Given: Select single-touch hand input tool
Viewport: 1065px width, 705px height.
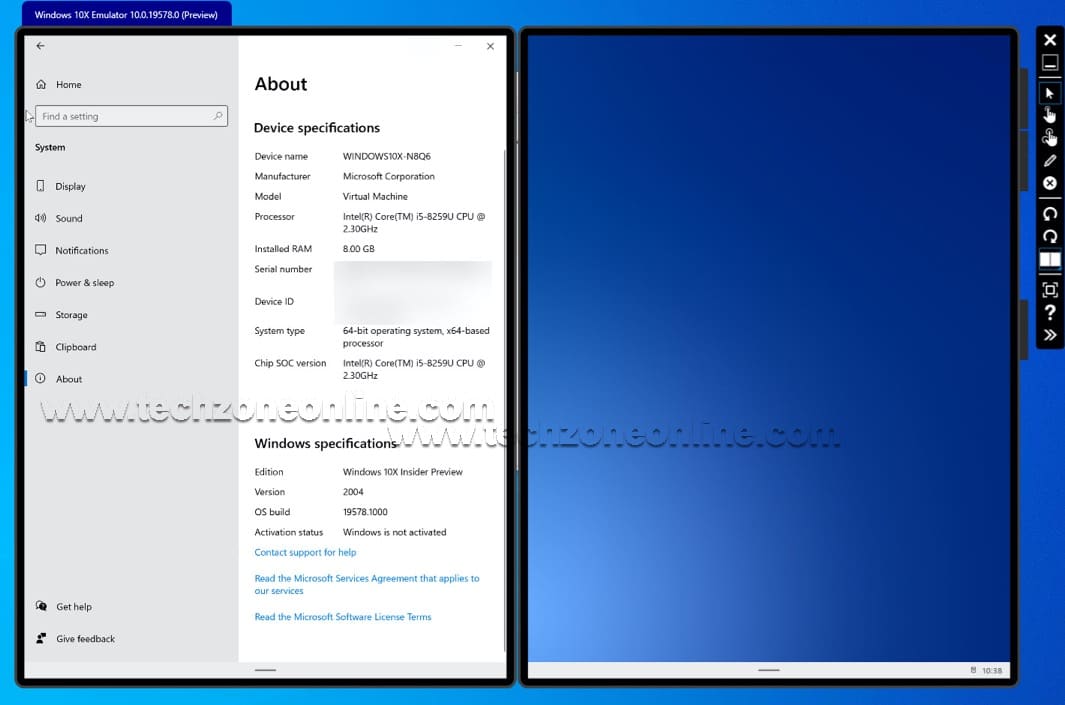Looking at the screenshot, I should point(1049,115).
